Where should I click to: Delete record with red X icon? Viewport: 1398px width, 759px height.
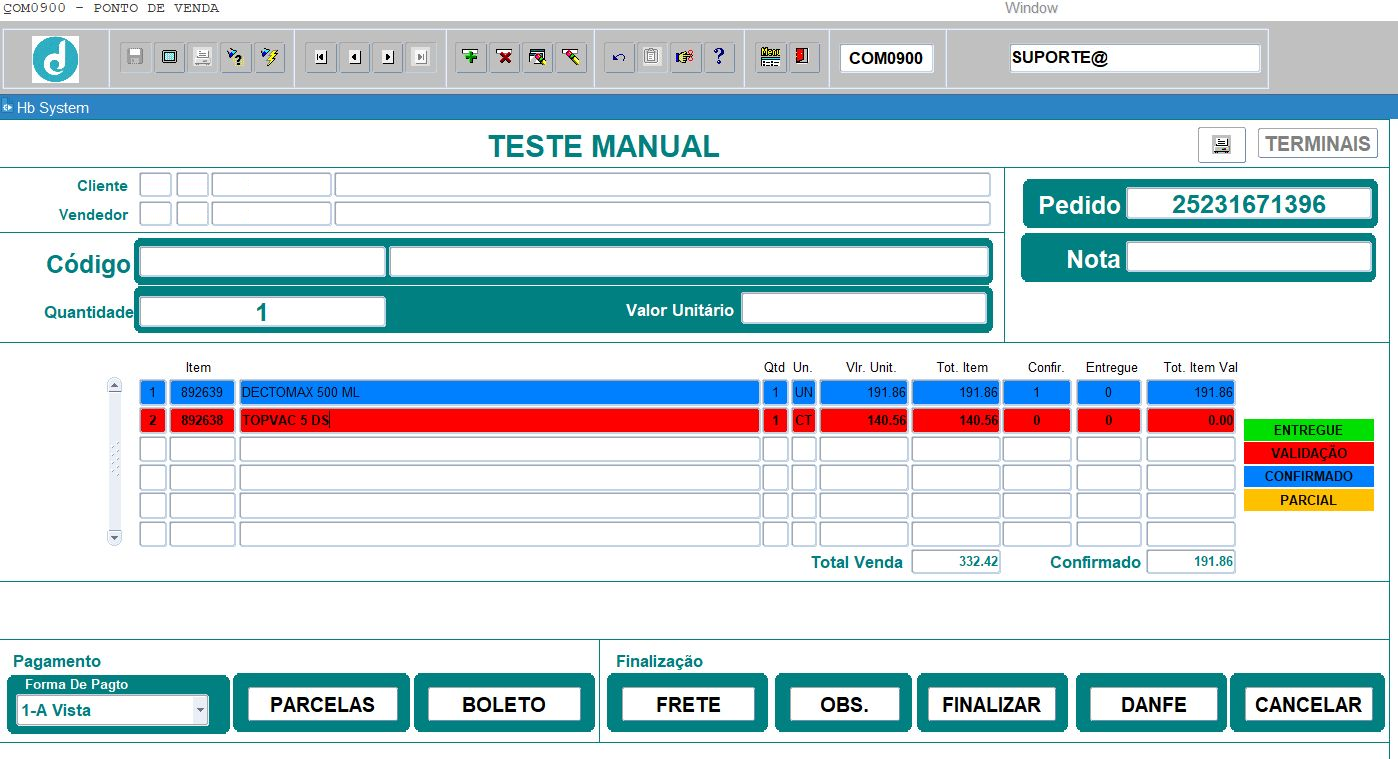504,57
